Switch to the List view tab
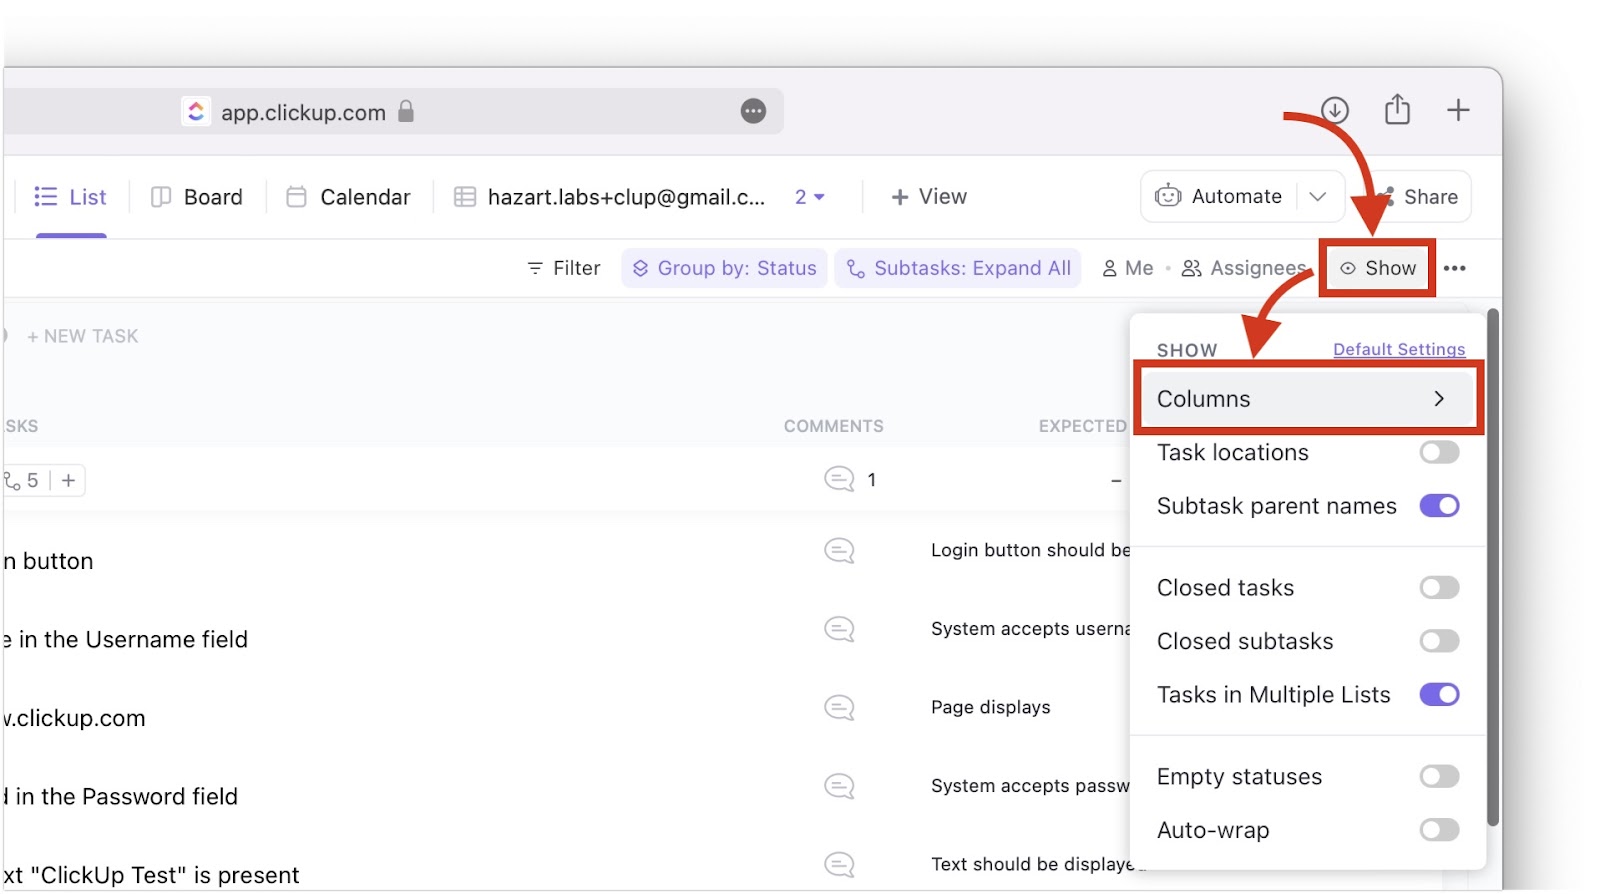 [70, 197]
